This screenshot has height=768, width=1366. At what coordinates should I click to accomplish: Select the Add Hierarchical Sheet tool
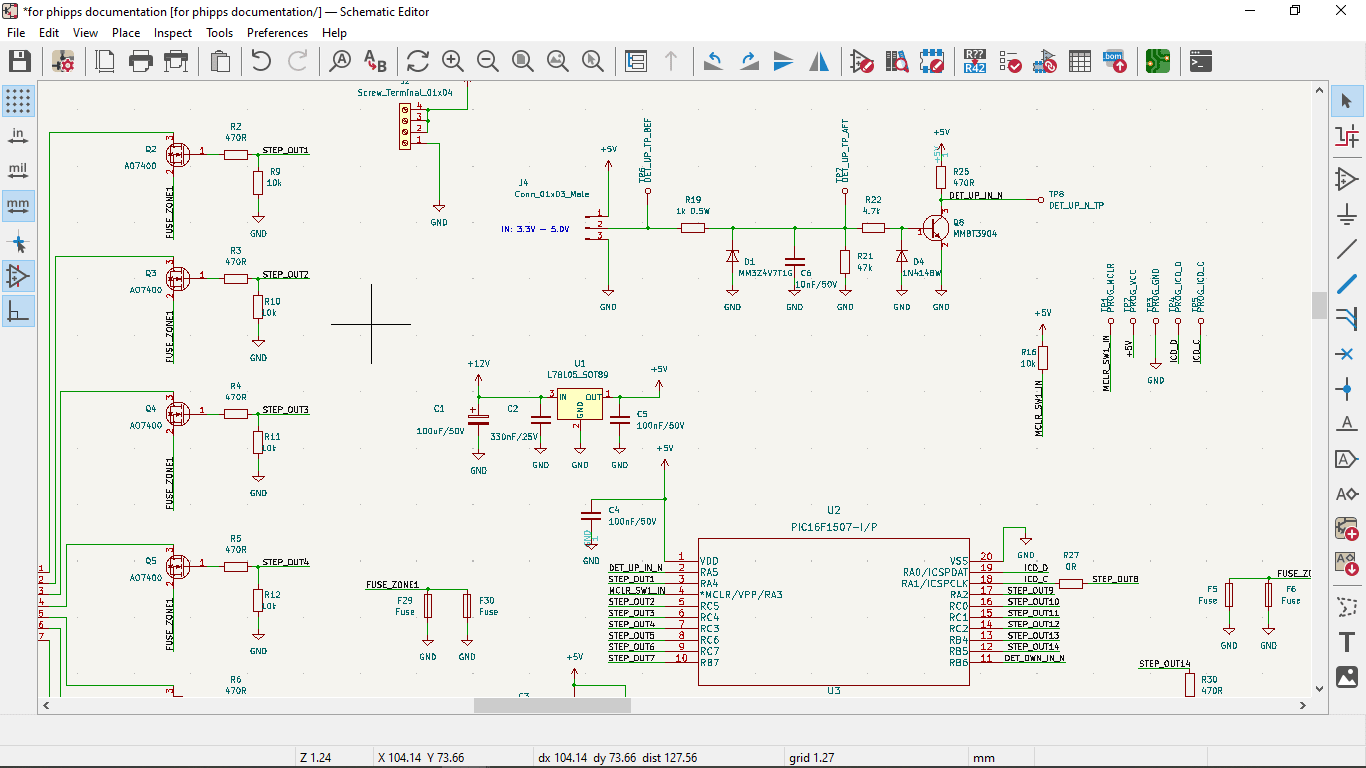click(x=1346, y=529)
